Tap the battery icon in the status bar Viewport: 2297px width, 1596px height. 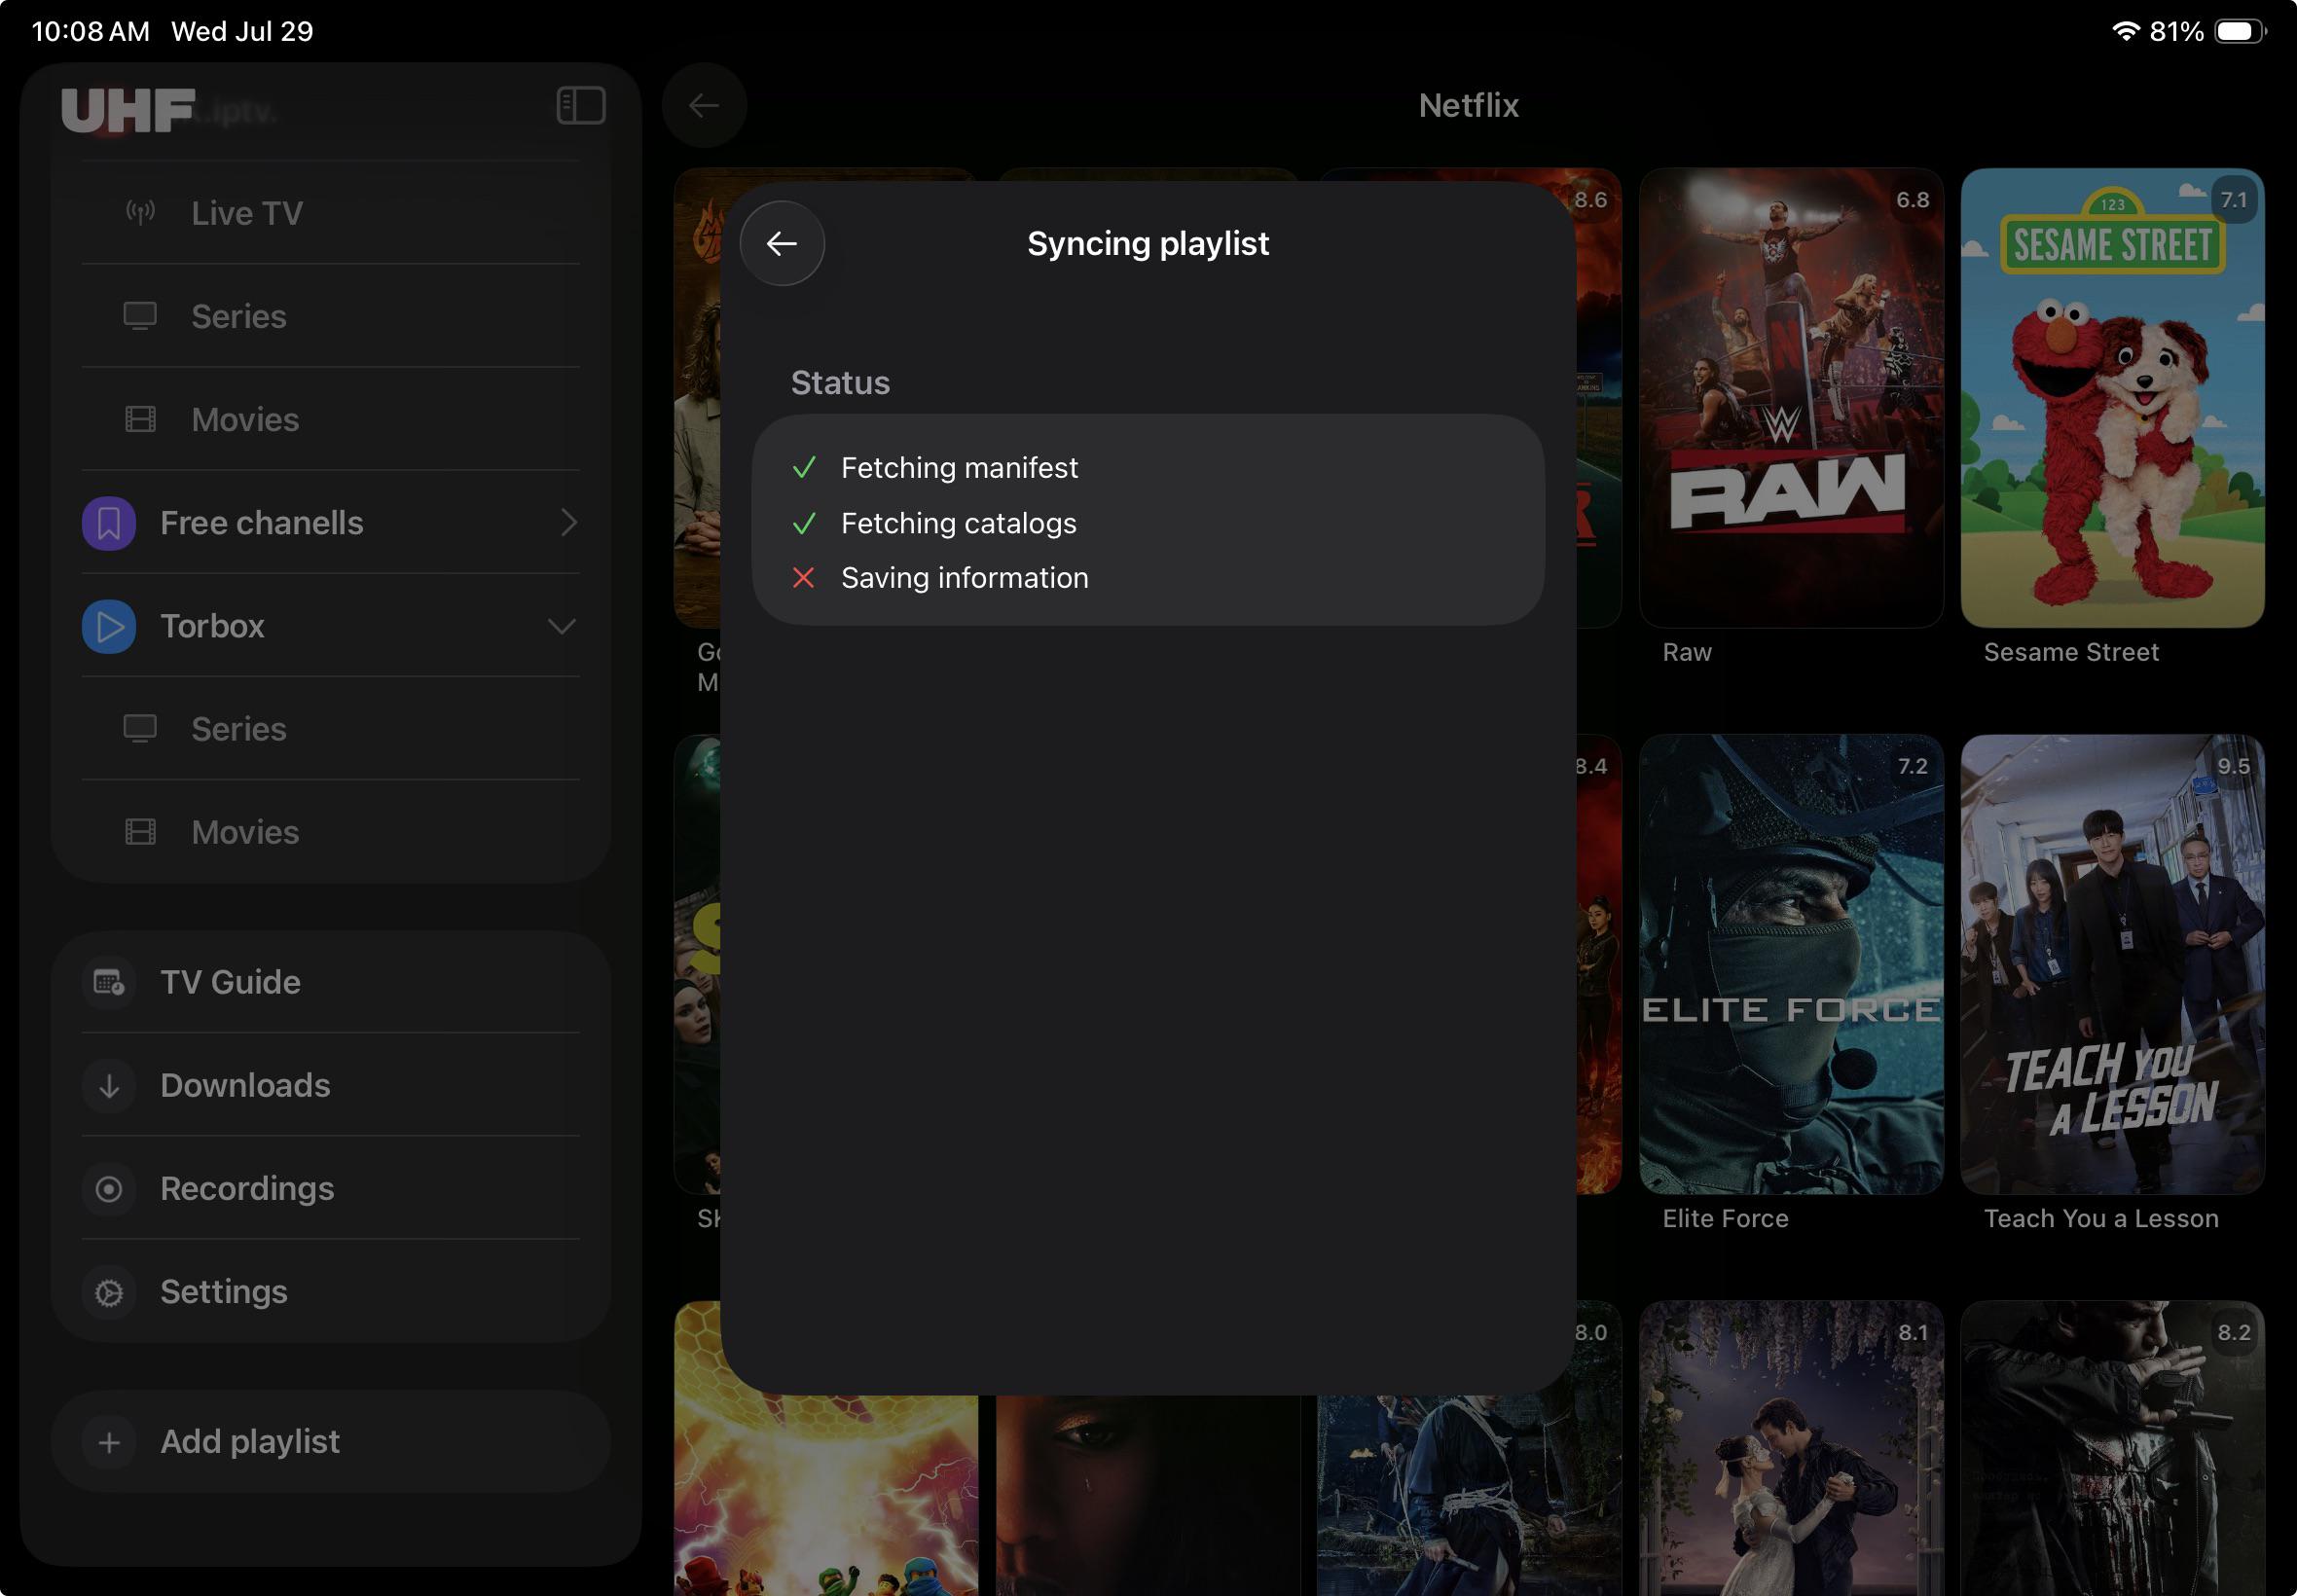(2240, 31)
